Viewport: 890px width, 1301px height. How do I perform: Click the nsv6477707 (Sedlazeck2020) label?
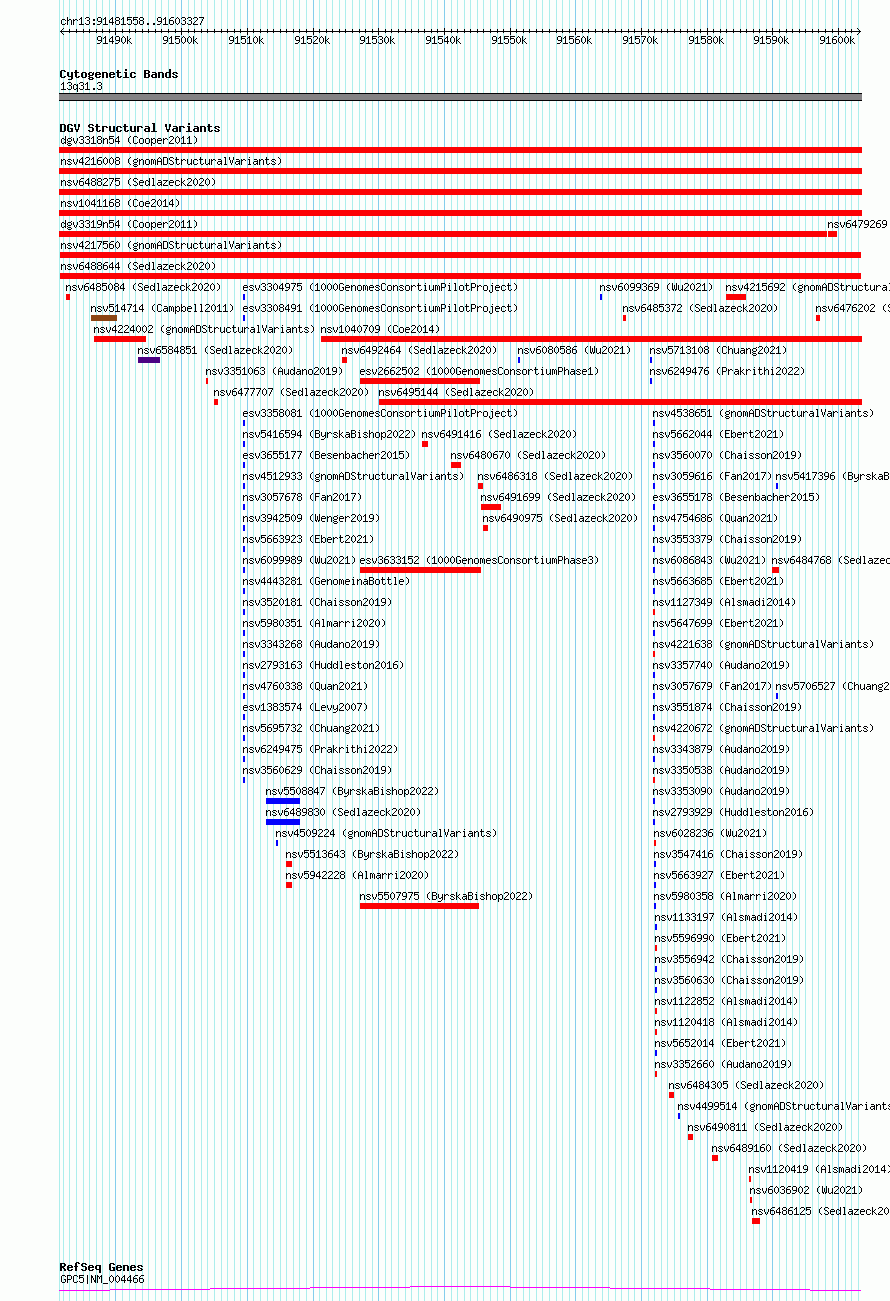[291, 392]
